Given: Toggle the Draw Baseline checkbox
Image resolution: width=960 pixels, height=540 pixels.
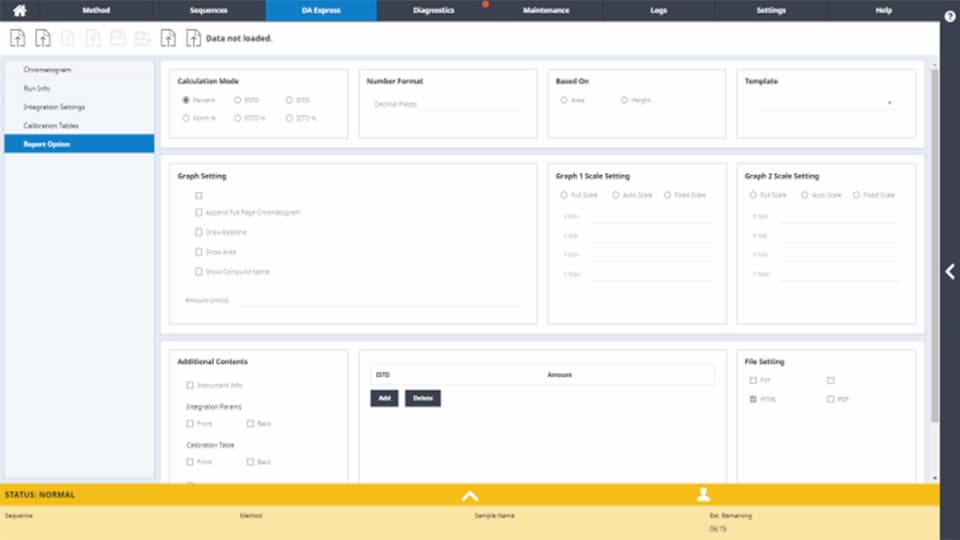Looking at the screenshot, I should (x=198, y=232).
